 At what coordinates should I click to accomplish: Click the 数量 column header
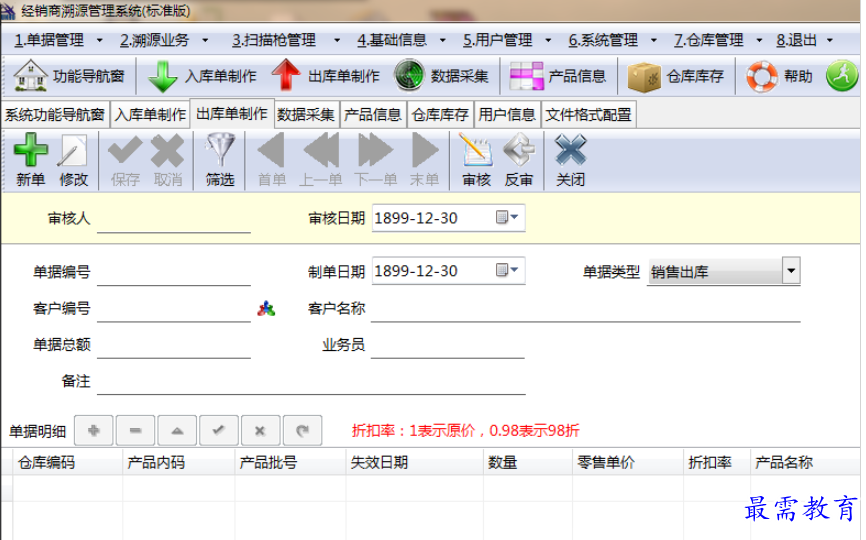[x=528, y=462]
